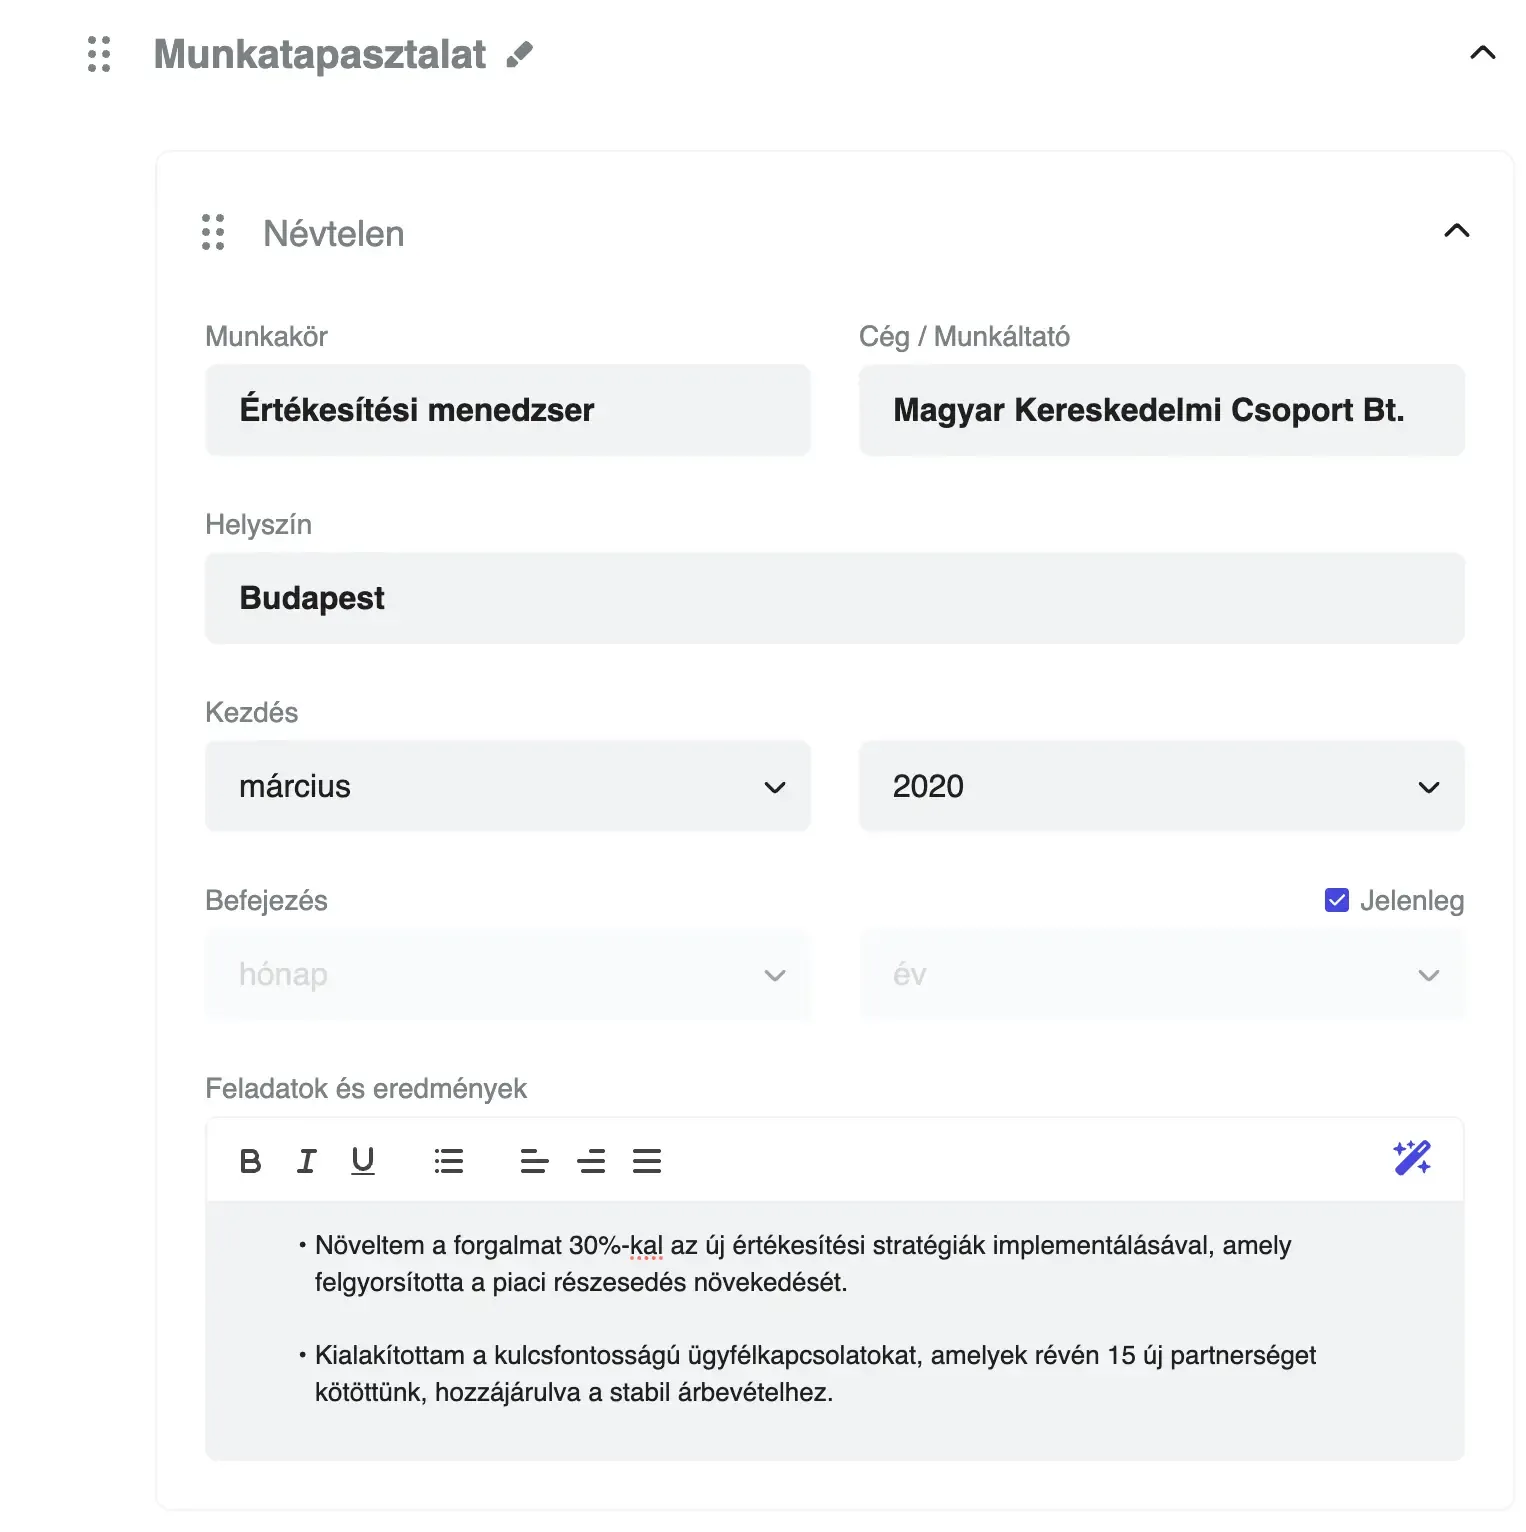This screenshot has width=1526, height=1532.
Task: Align text to the left
Action: click(534, 1160)
